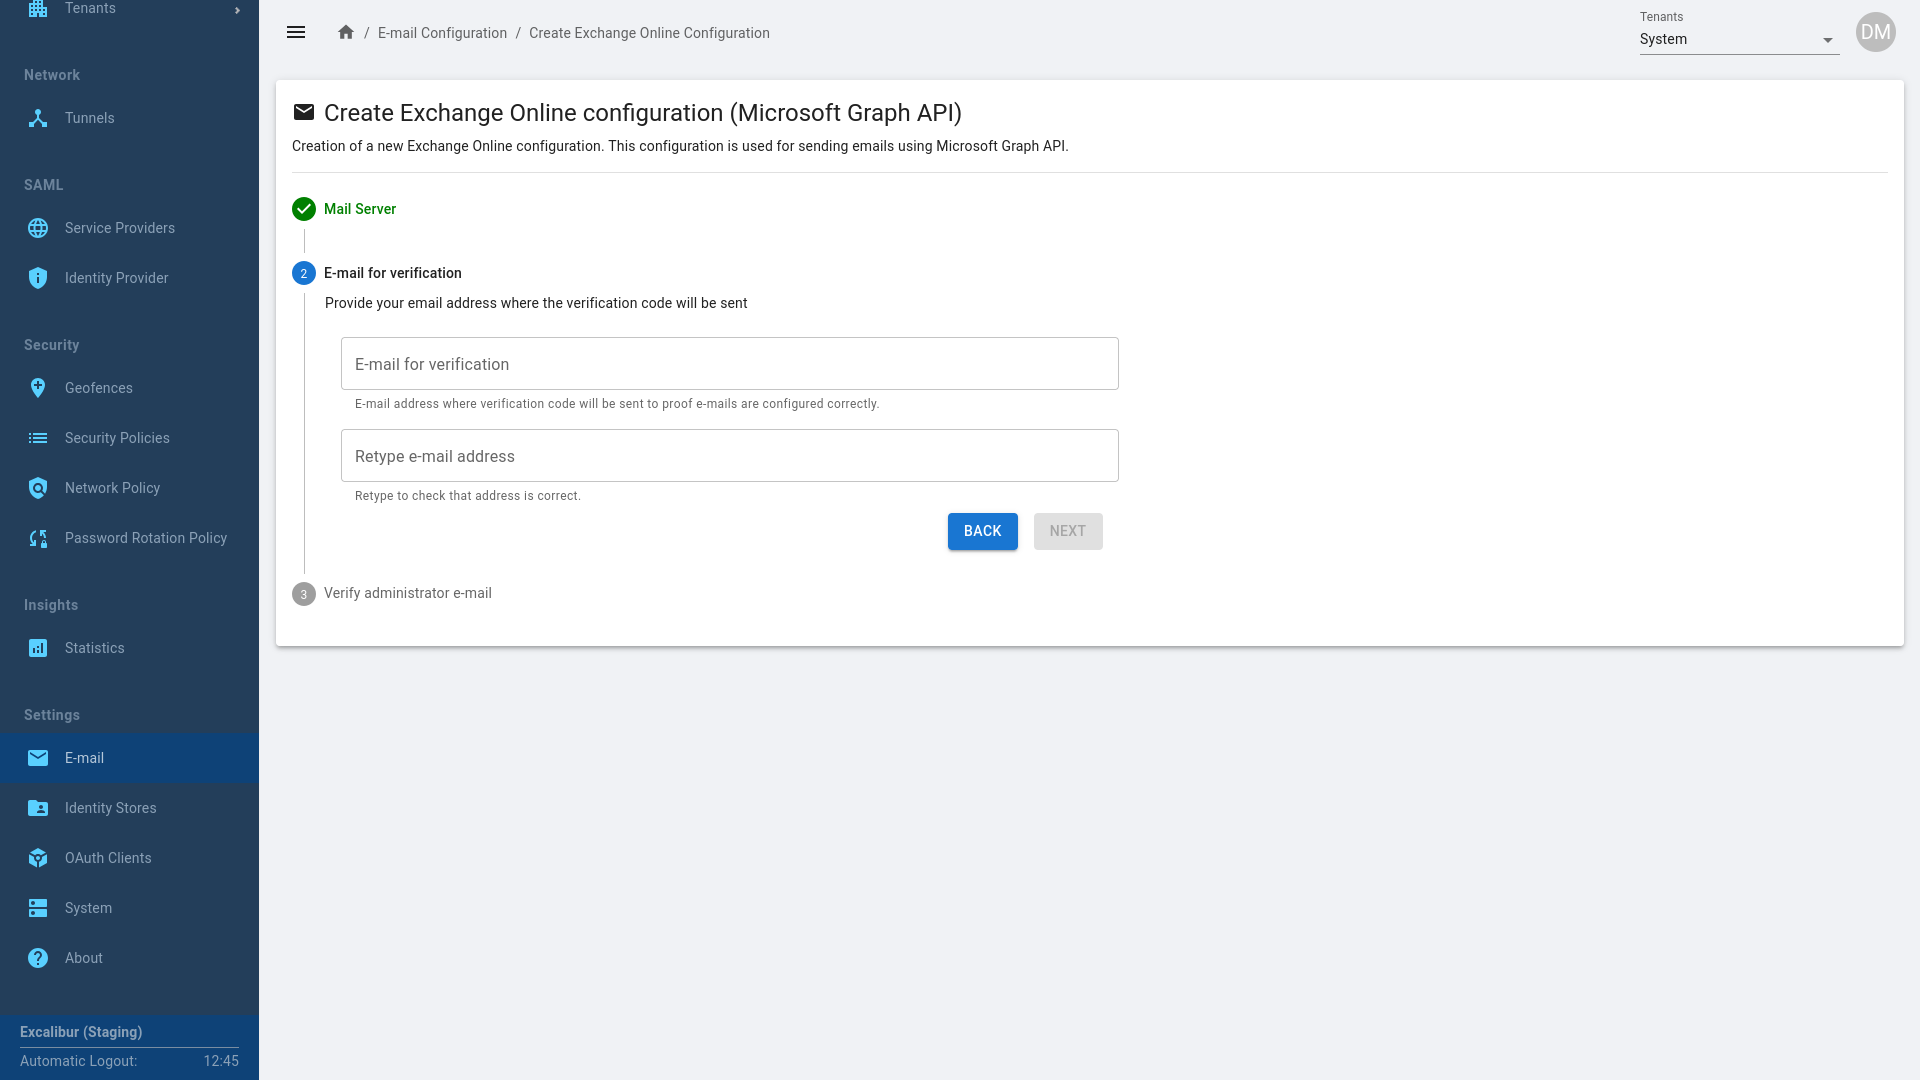Expand the Tenants sidebar submenu arrow
The image size is (1920, 1080).
point(237,10)
